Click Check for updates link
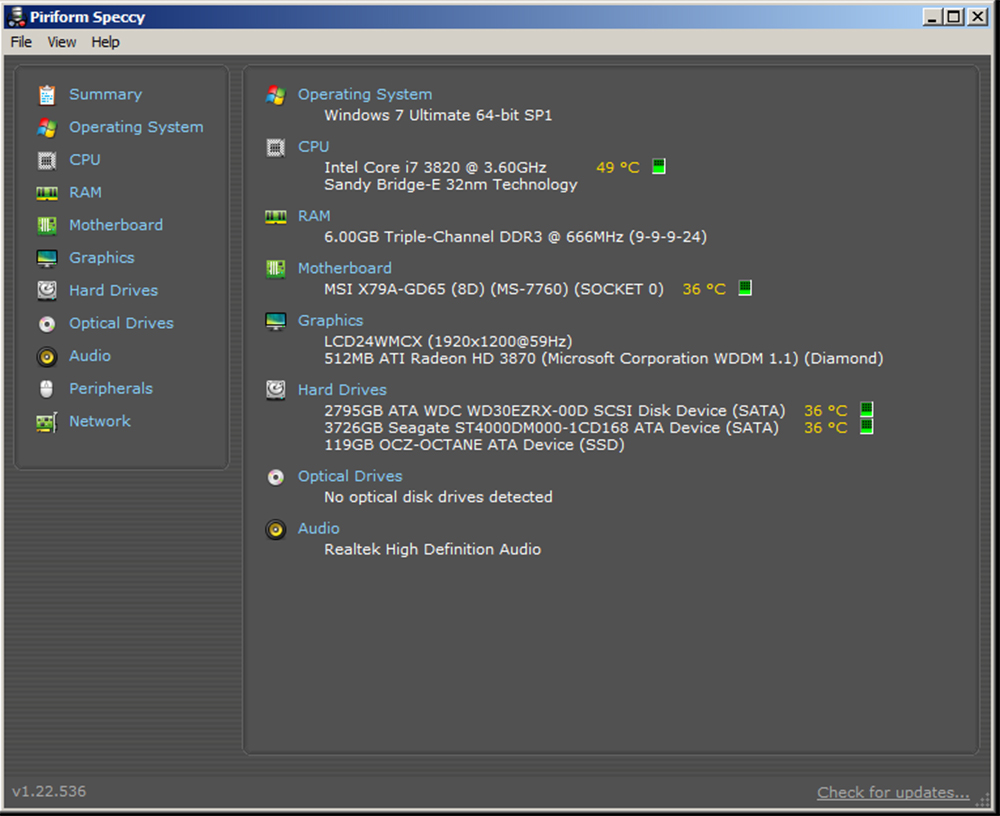This screenshot has width=1000, height=816. click(x=893, y=792)
